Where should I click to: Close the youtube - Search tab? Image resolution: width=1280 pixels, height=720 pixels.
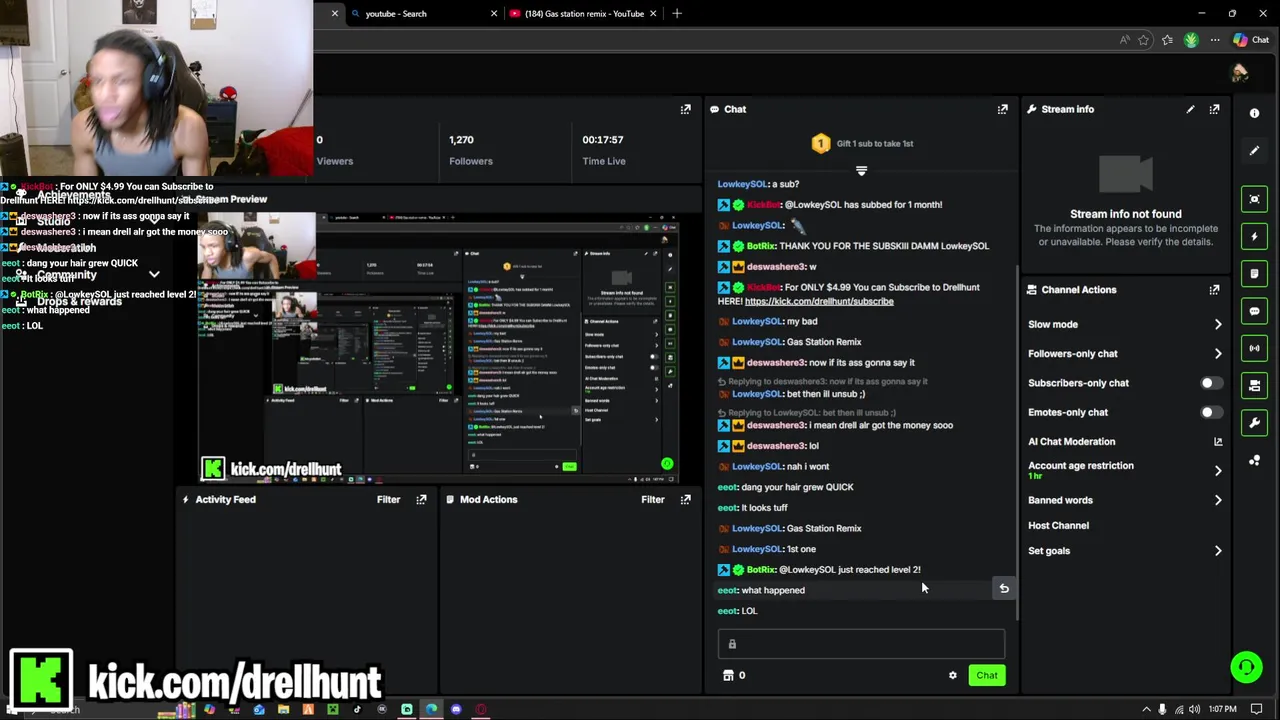[x=494, y=13]
